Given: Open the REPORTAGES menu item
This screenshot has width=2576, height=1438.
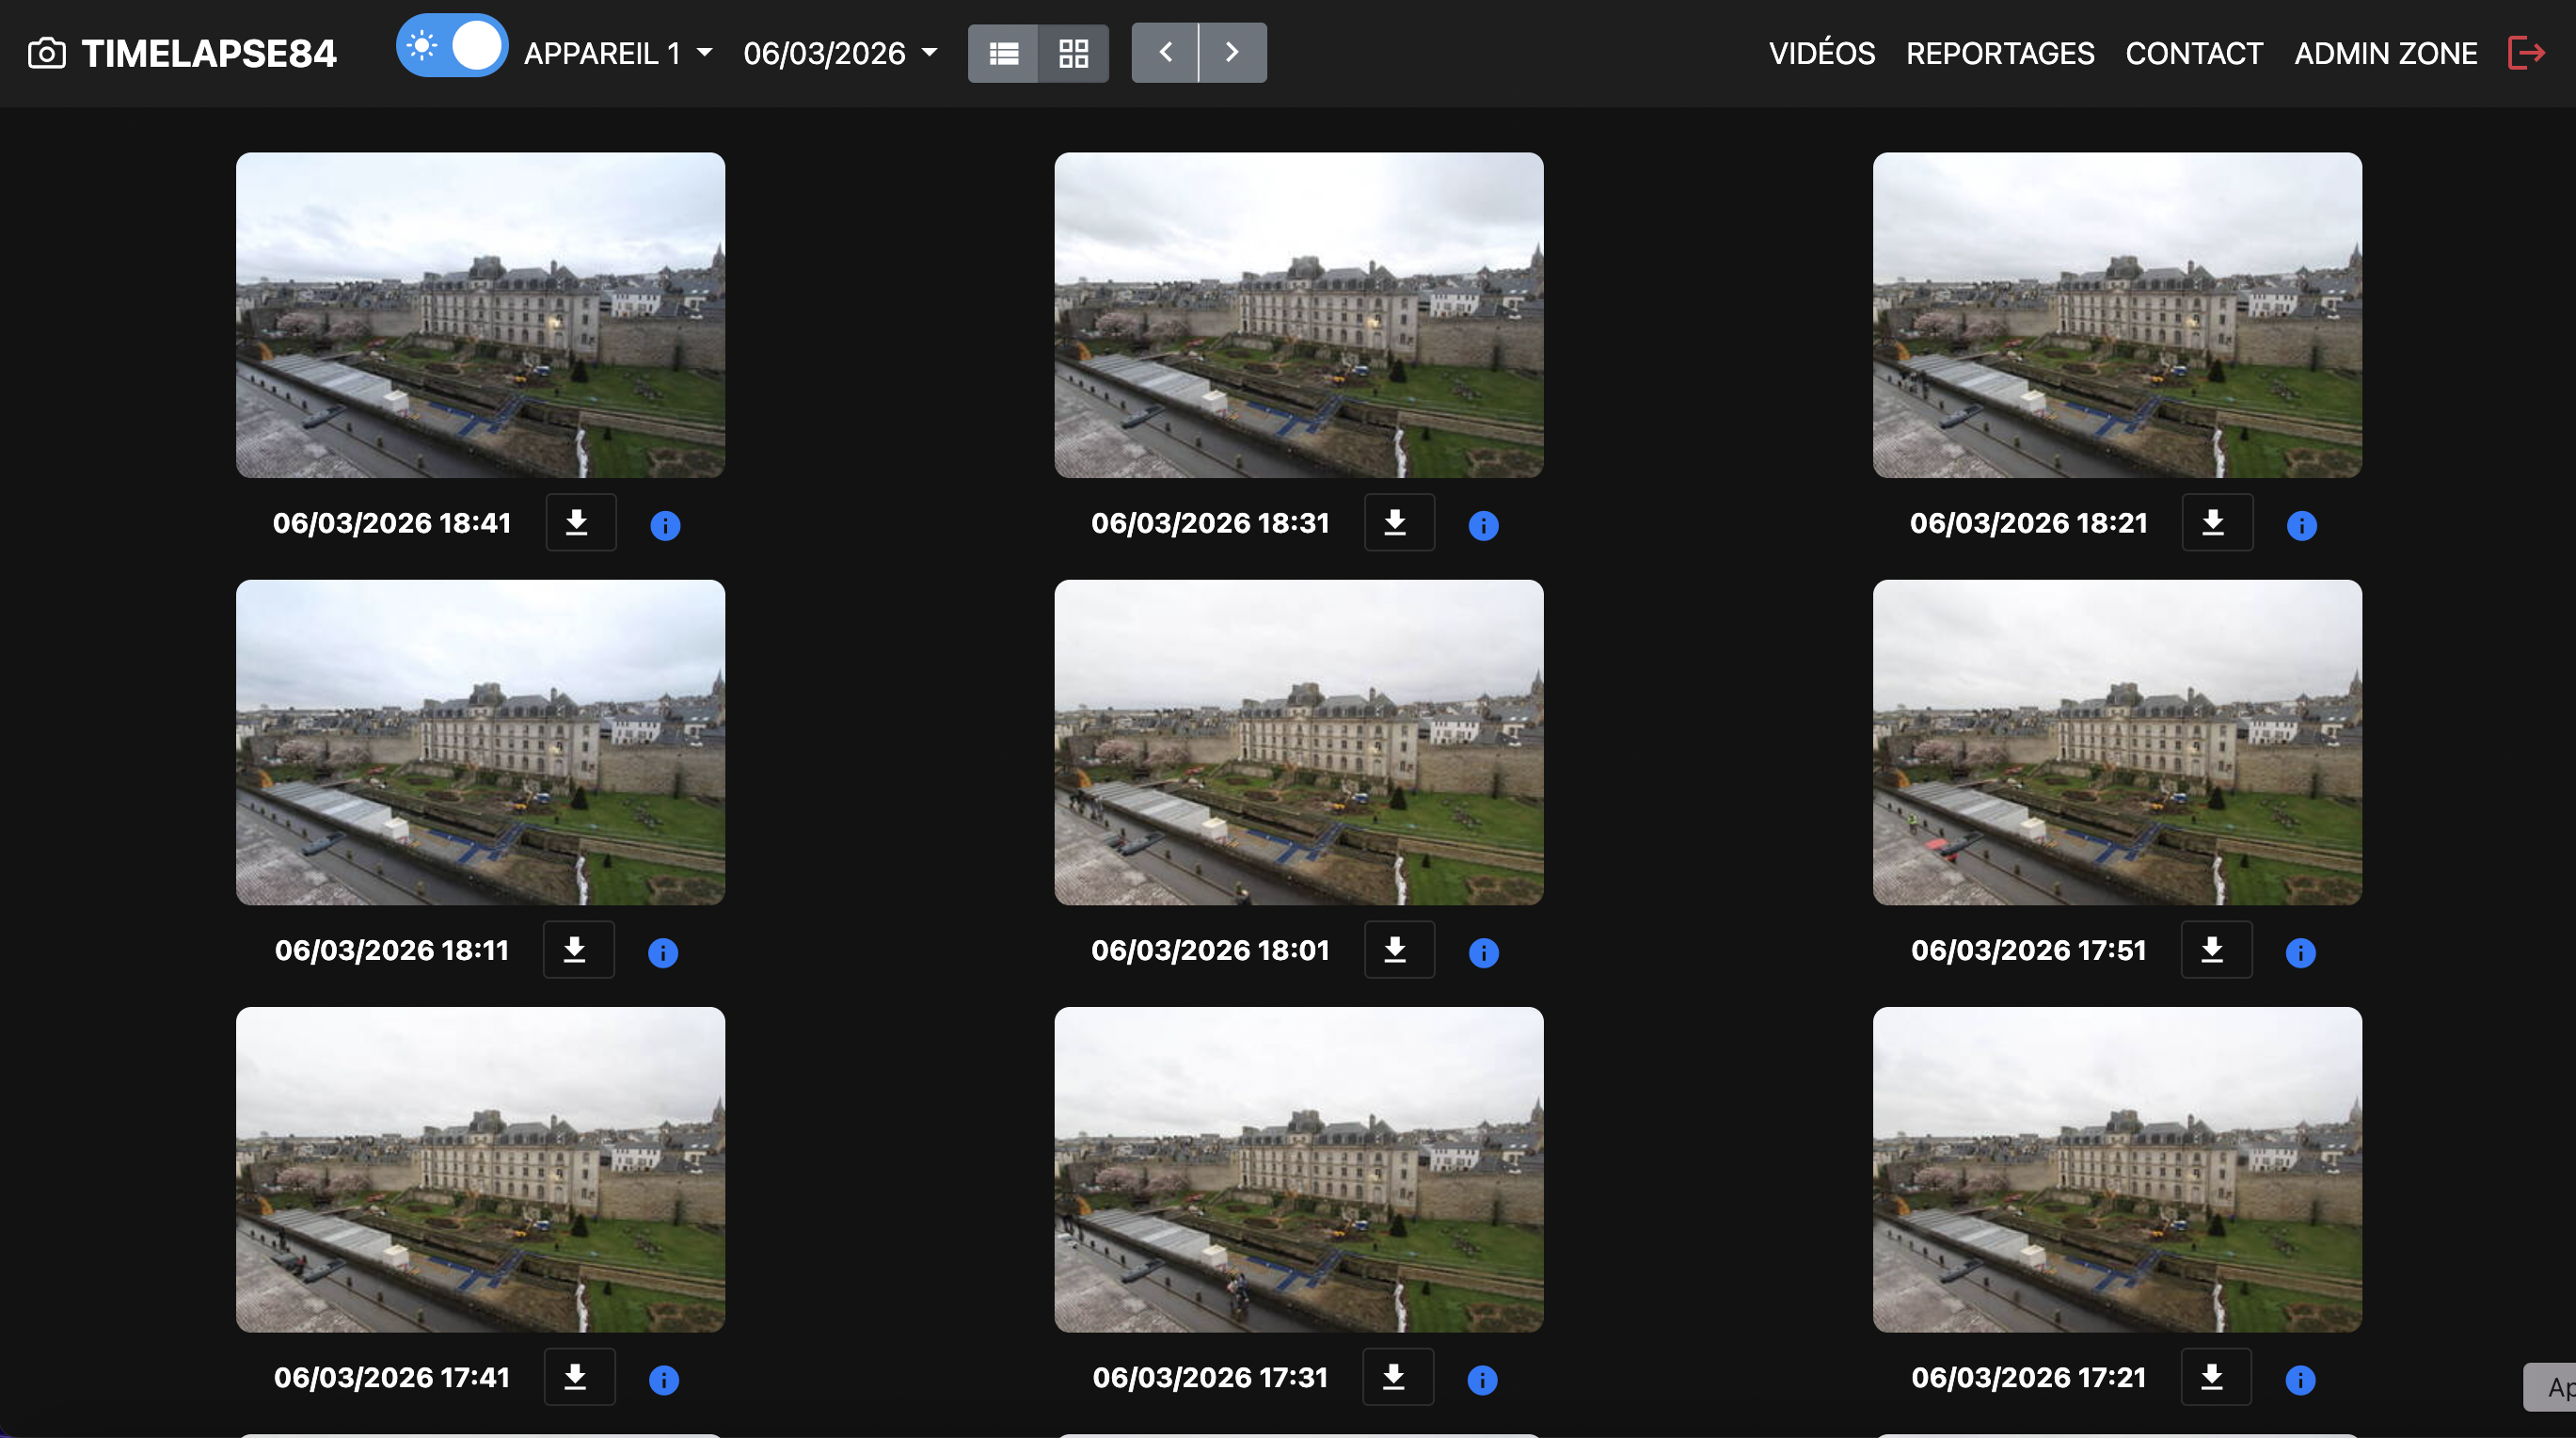Looking at the screenshot, I should pyautogui.click(x=1999, y=53).
